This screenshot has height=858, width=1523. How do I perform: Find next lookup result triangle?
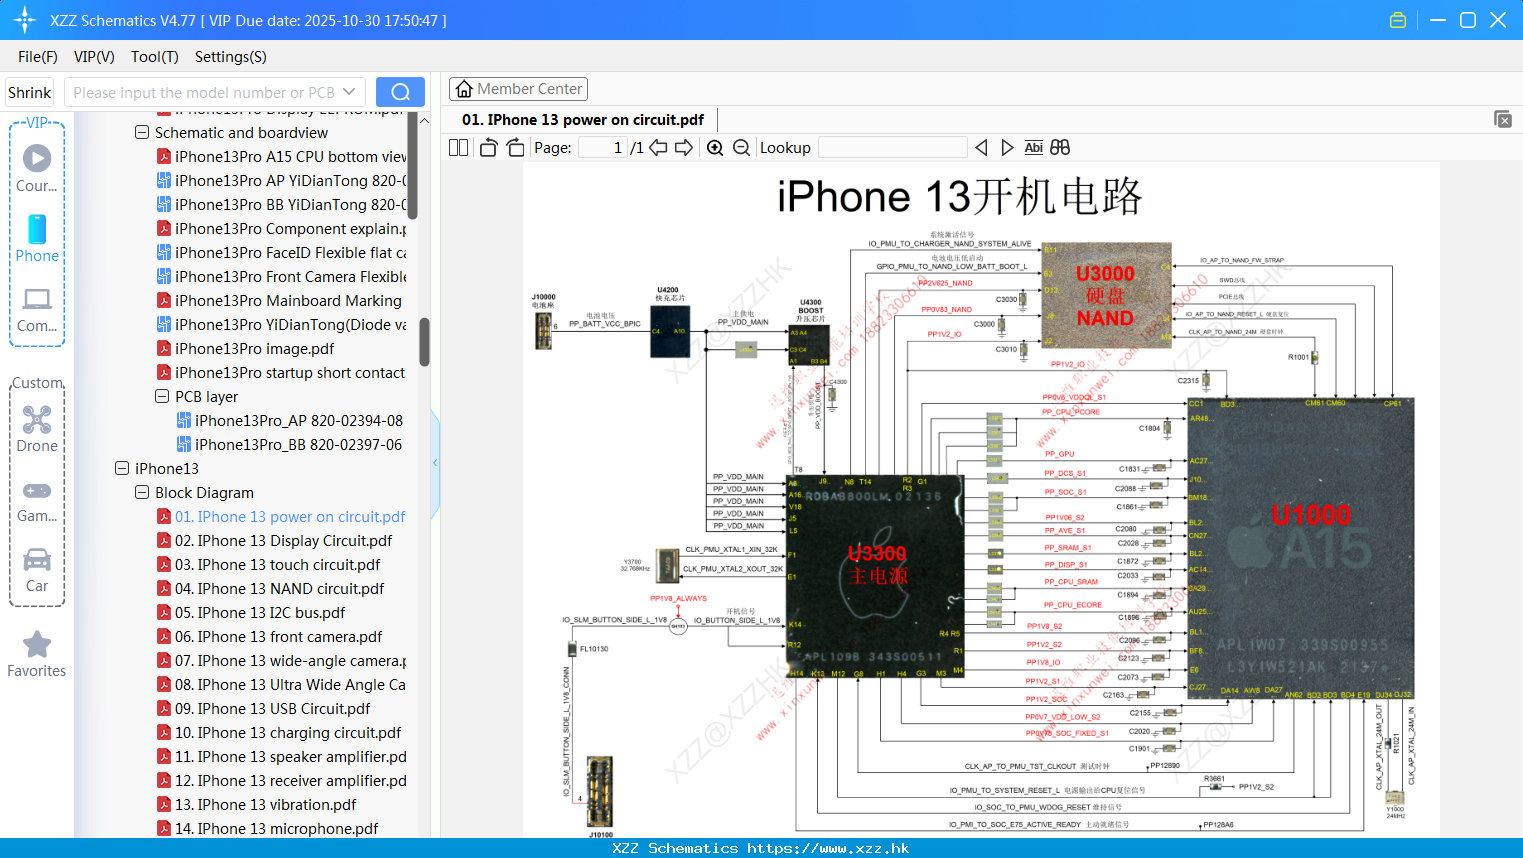(x=1007, y=147)
